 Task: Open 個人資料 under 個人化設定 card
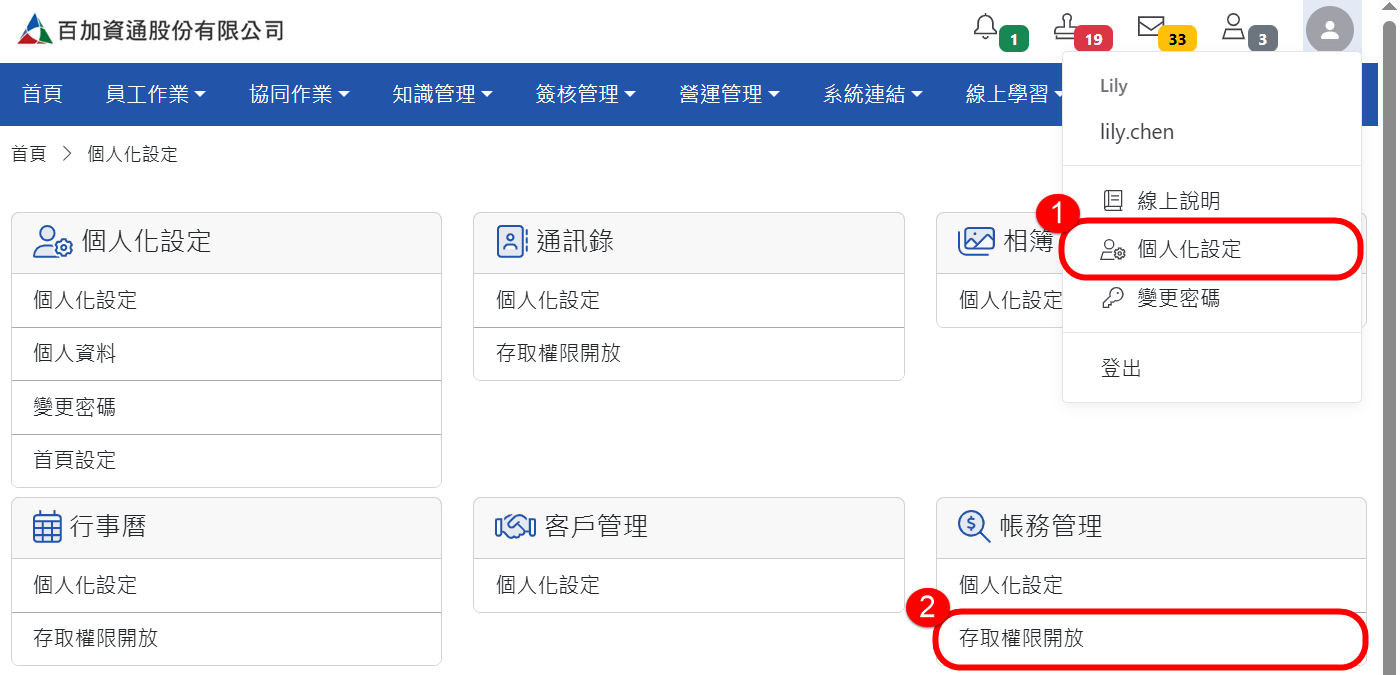pos(226,354)
